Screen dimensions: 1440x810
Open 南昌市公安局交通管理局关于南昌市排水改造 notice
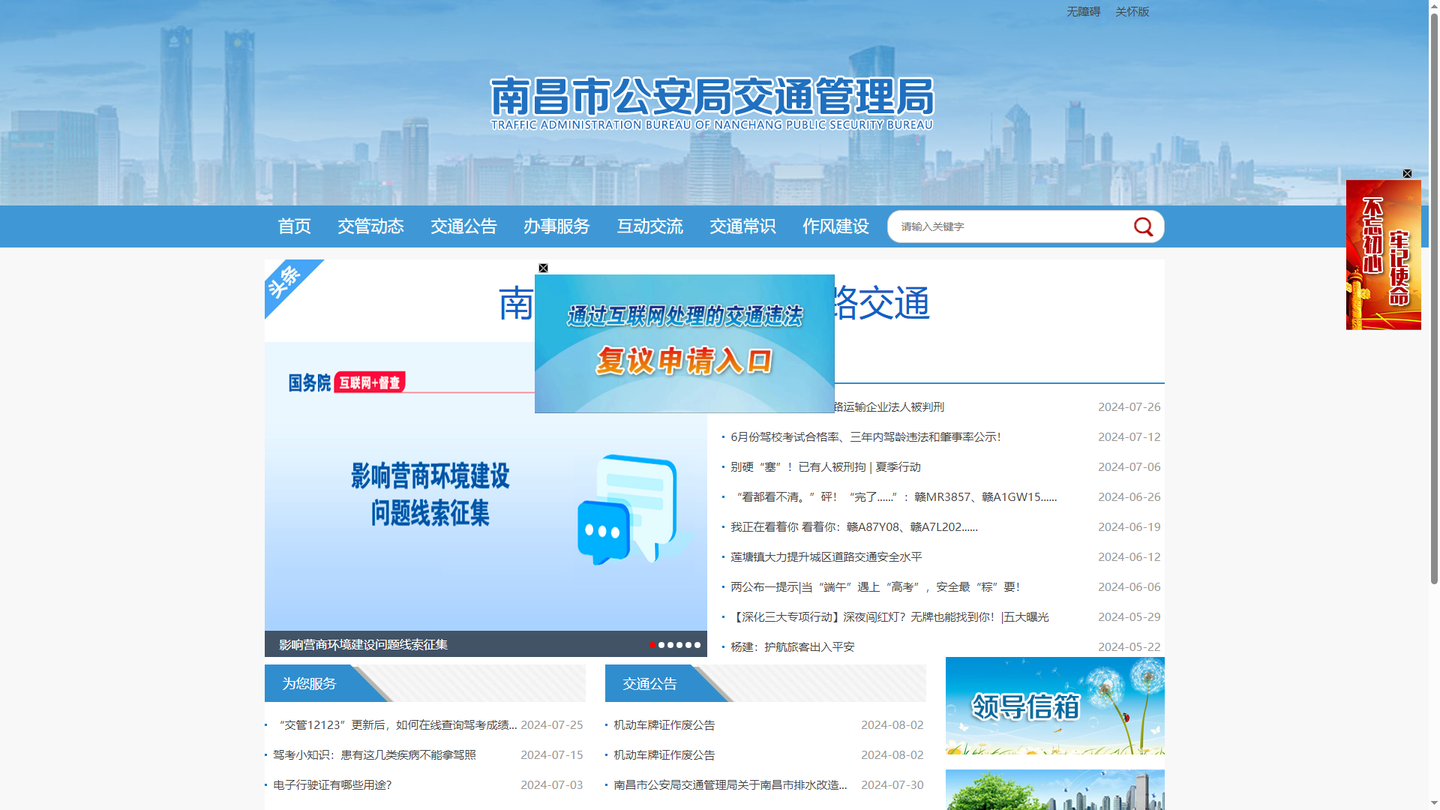(x=730, y=785)
